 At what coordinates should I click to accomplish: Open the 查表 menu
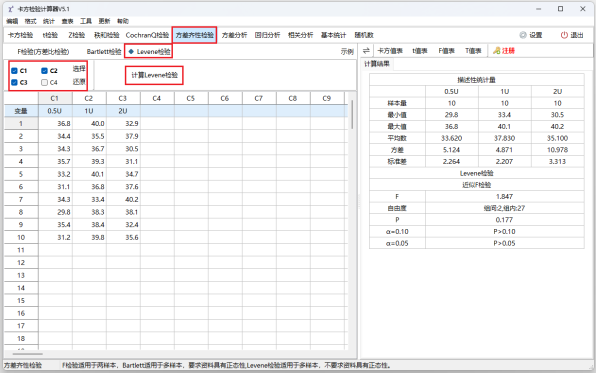[67, 21]
